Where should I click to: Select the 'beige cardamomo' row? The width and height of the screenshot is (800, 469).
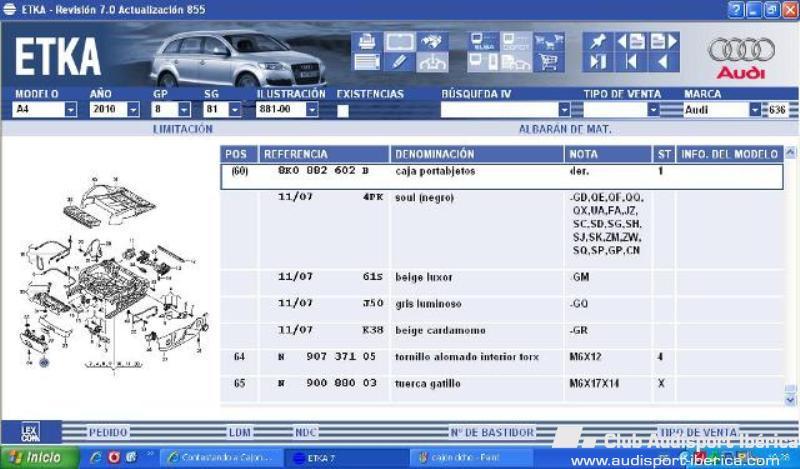pos(502,336)
